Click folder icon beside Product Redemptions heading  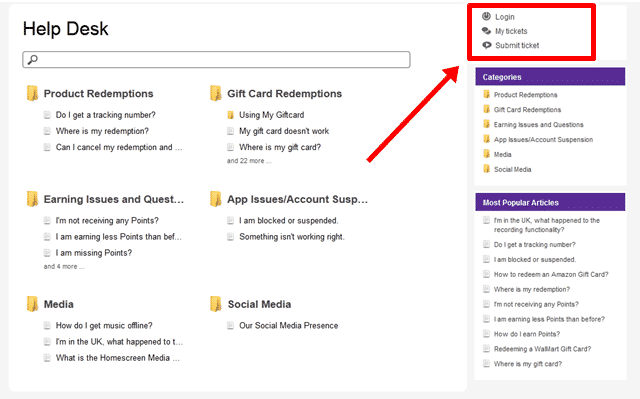[32, 93]
